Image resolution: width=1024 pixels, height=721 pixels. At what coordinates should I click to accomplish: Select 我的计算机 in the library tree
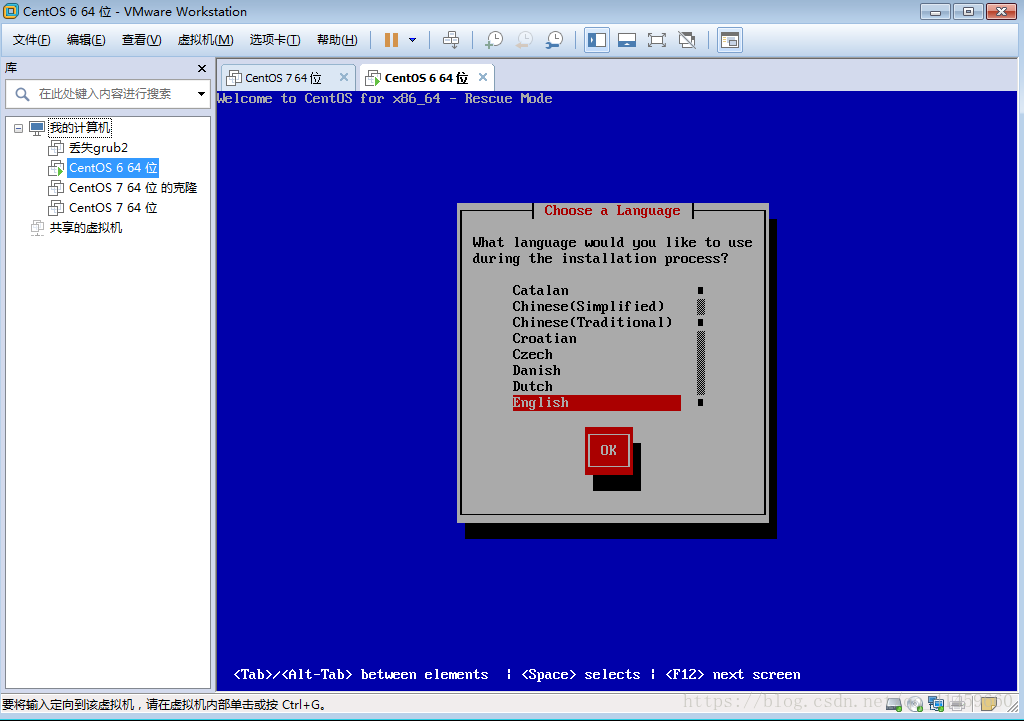(80, 127)
